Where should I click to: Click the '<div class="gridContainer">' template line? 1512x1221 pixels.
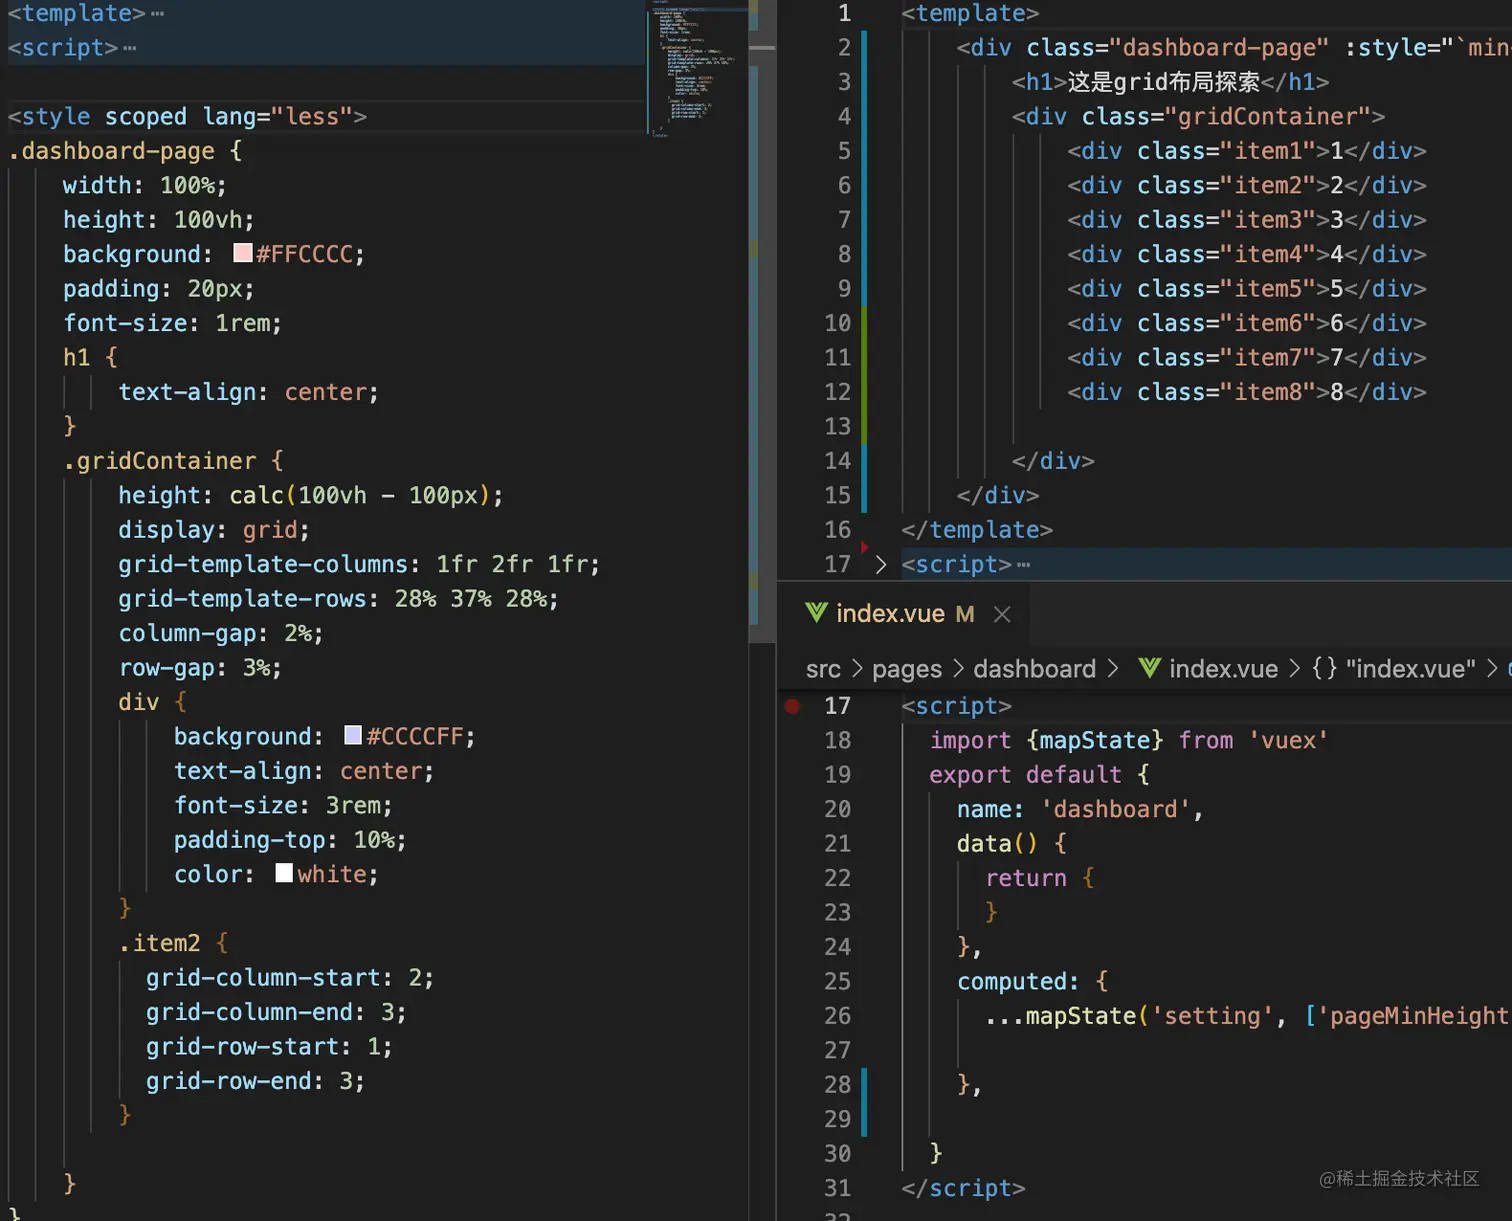point(1198,117)
